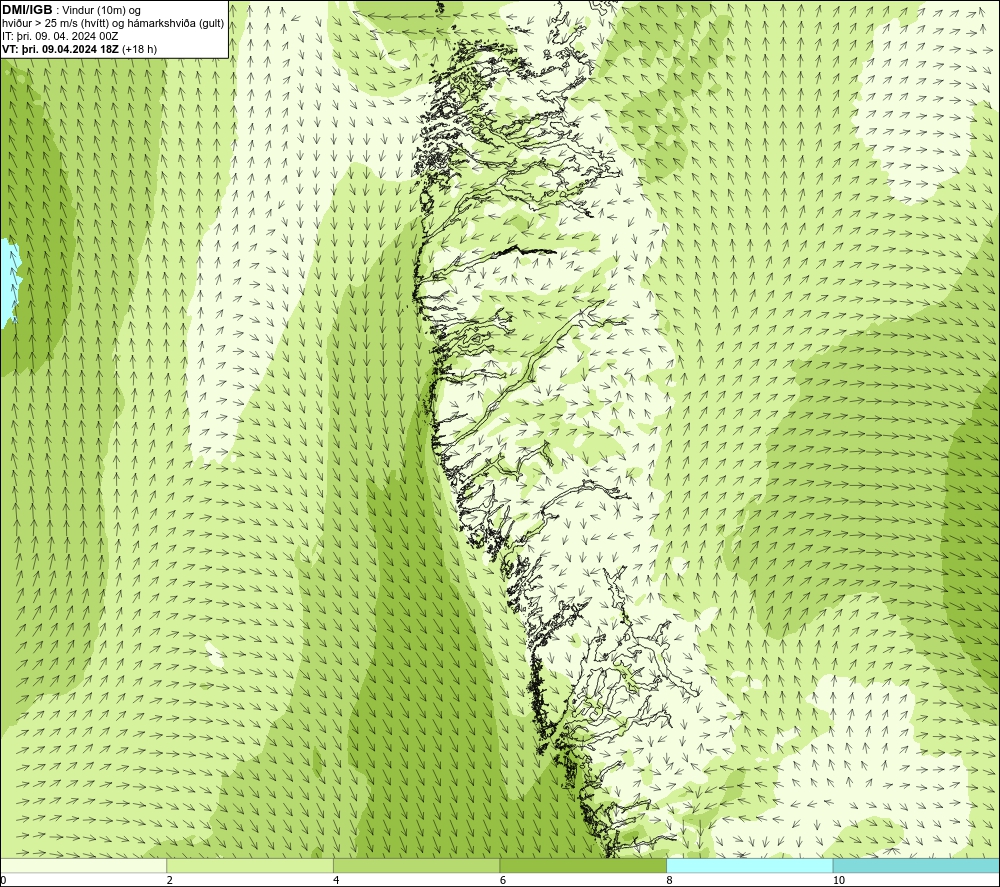Click the legend label '6'
Viewport: 1000px width, 887px height.
tap(503, 880)
